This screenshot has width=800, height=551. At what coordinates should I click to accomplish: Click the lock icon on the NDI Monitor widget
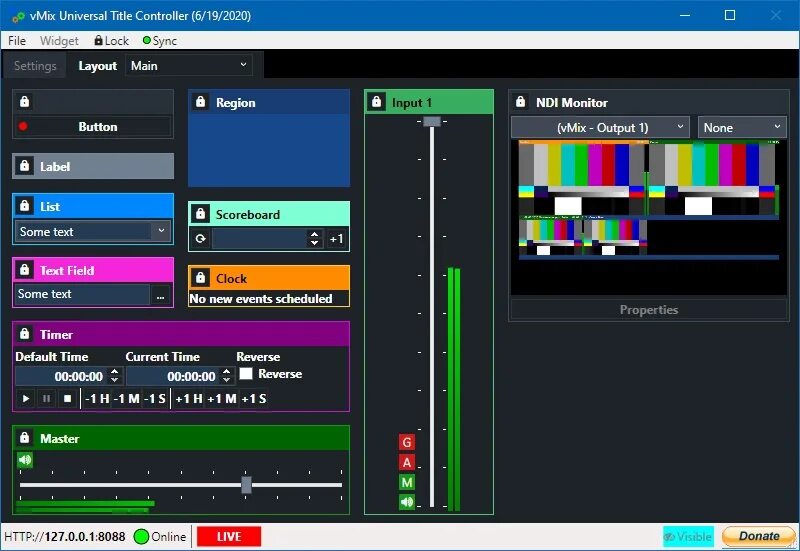(x=520, y=102)
